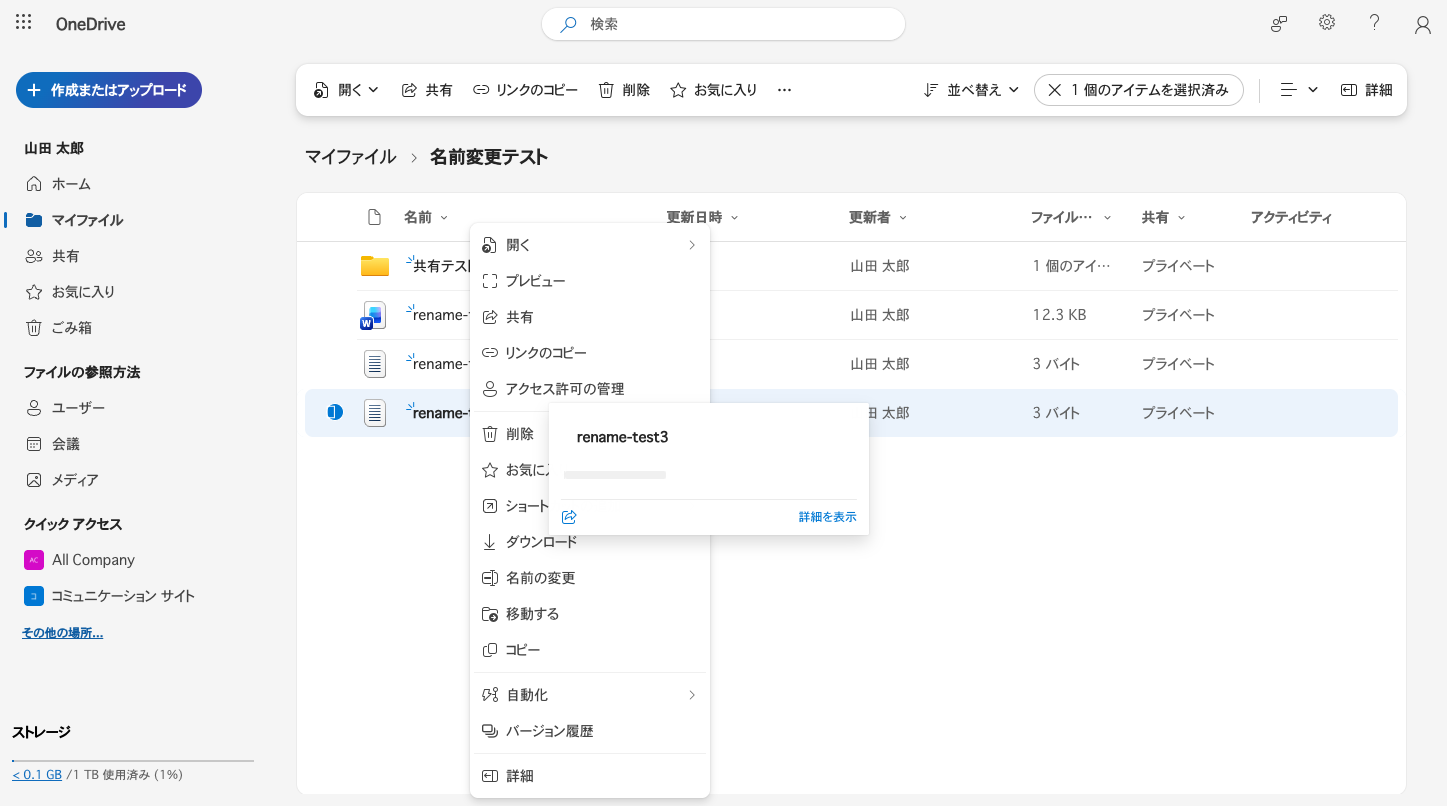Click 作成またはアップロード button
The image size is (1447, 806).
pos(109,90)
